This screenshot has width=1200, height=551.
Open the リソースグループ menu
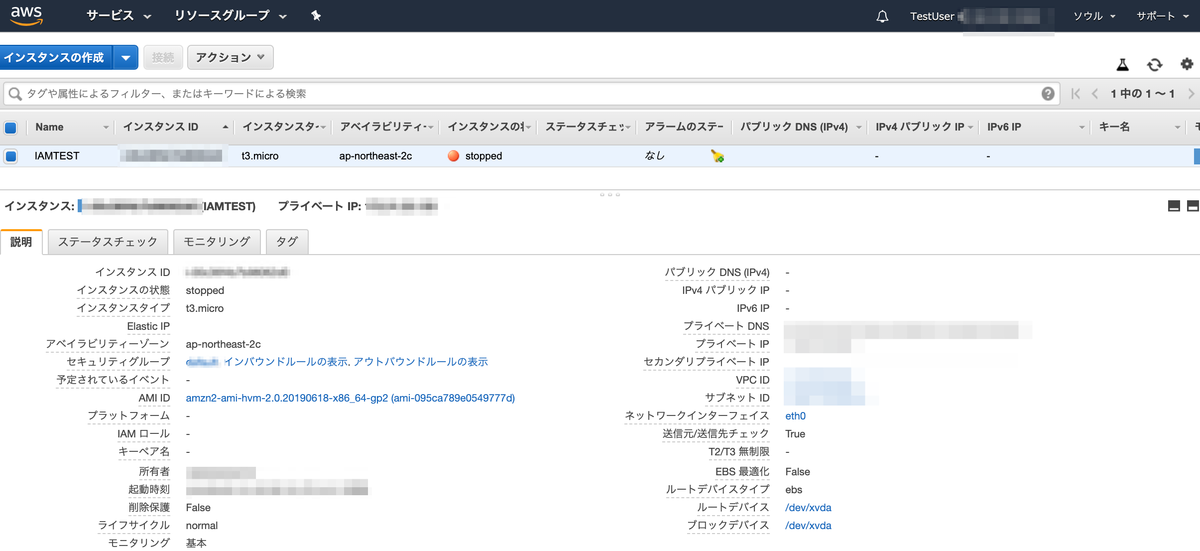pyautogui.click(x=230, y=16)
